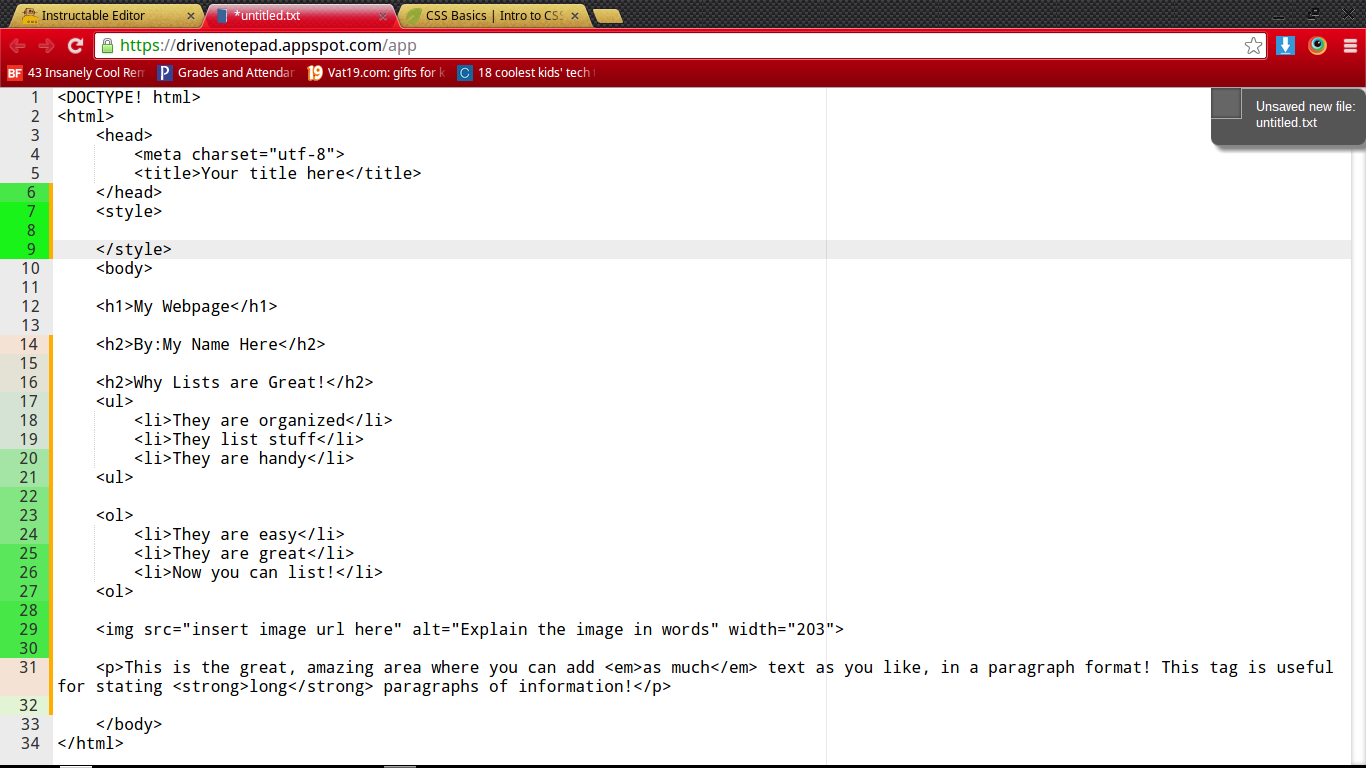Place cursor on the '<style>' line
1366x768 pixels.
pos(129,211)
